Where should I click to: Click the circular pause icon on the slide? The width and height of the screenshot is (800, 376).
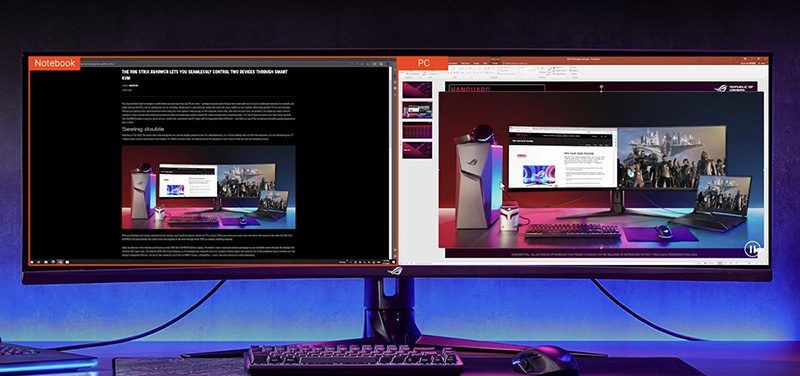point(752,249)
